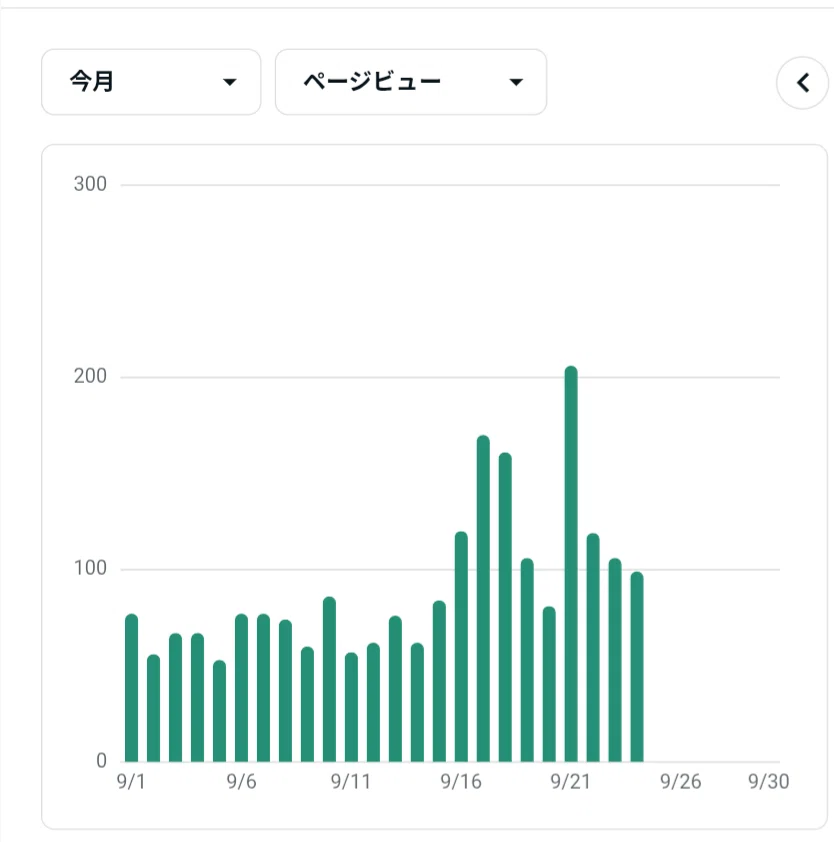Click the previous period chevron button

click(x=802, y=83)
